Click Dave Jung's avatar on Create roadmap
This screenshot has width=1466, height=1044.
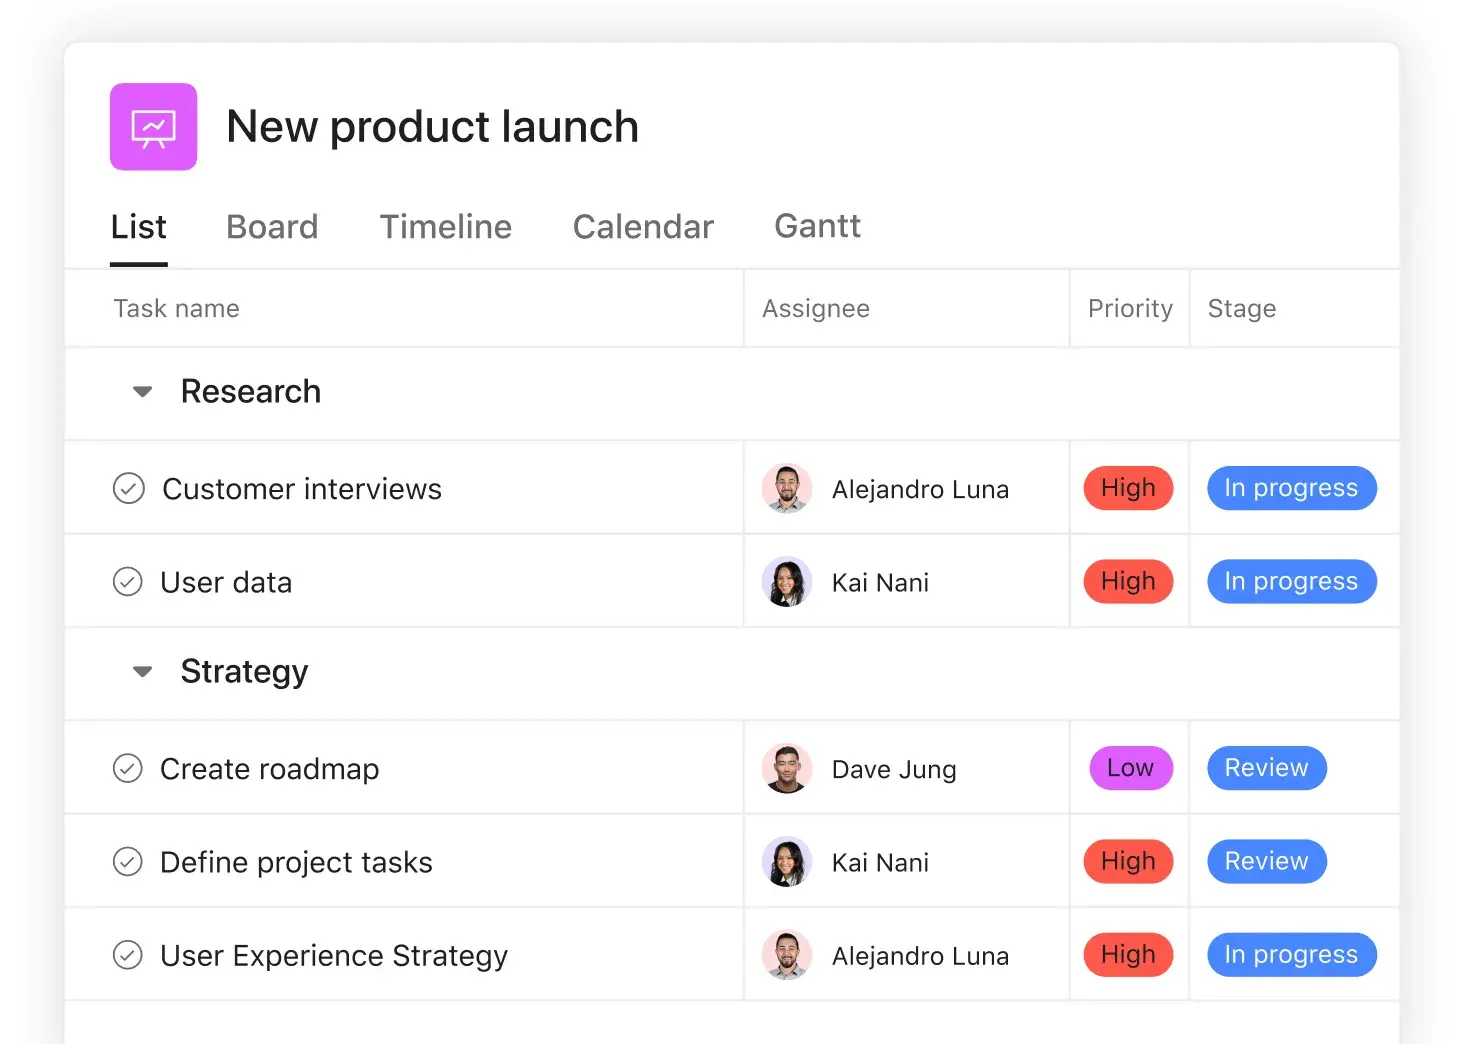(787, 769)
